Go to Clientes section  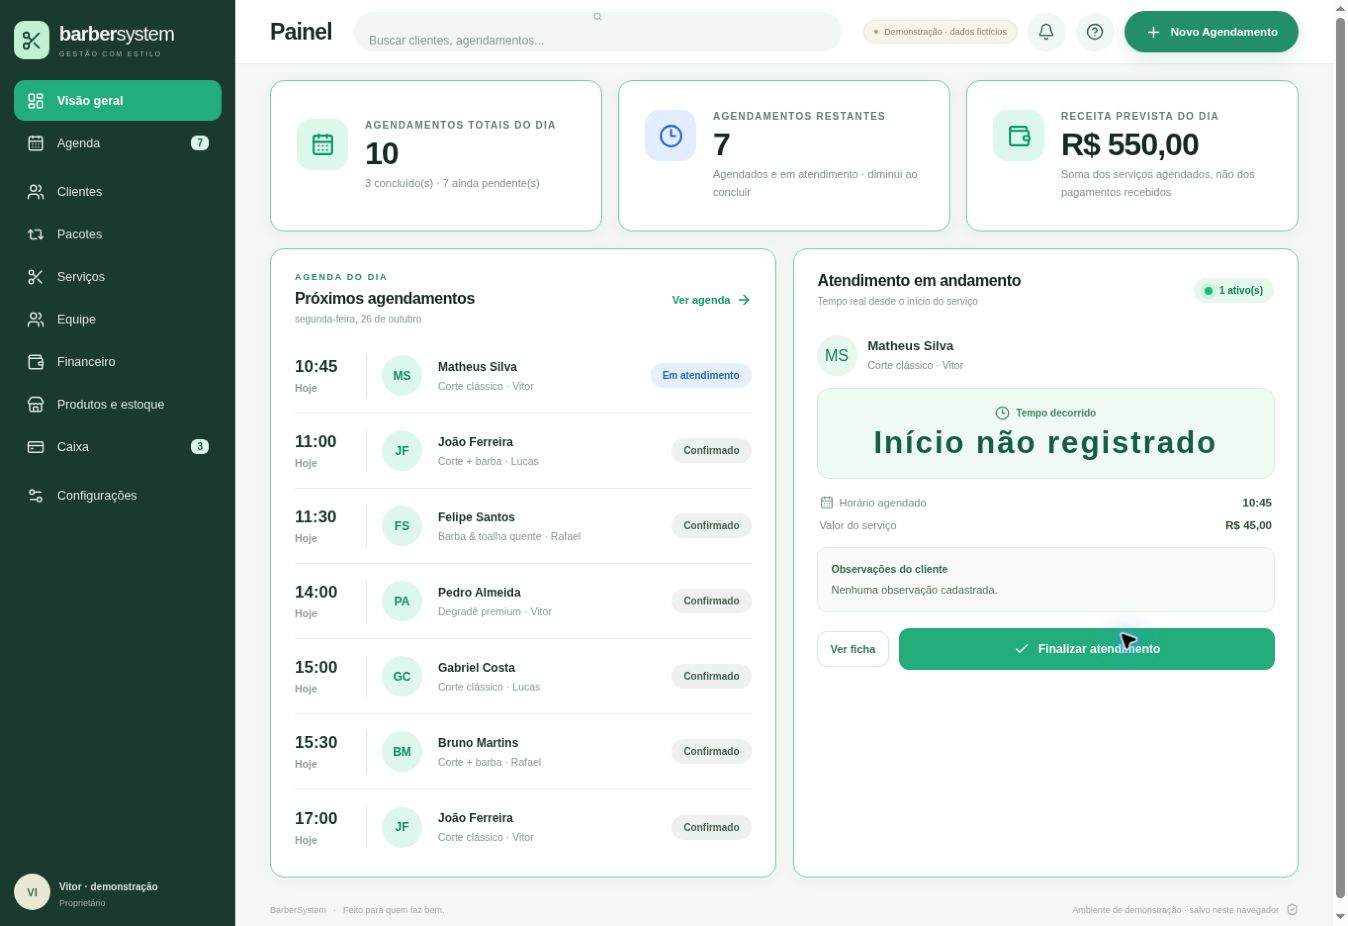click(x=118, y=191)
